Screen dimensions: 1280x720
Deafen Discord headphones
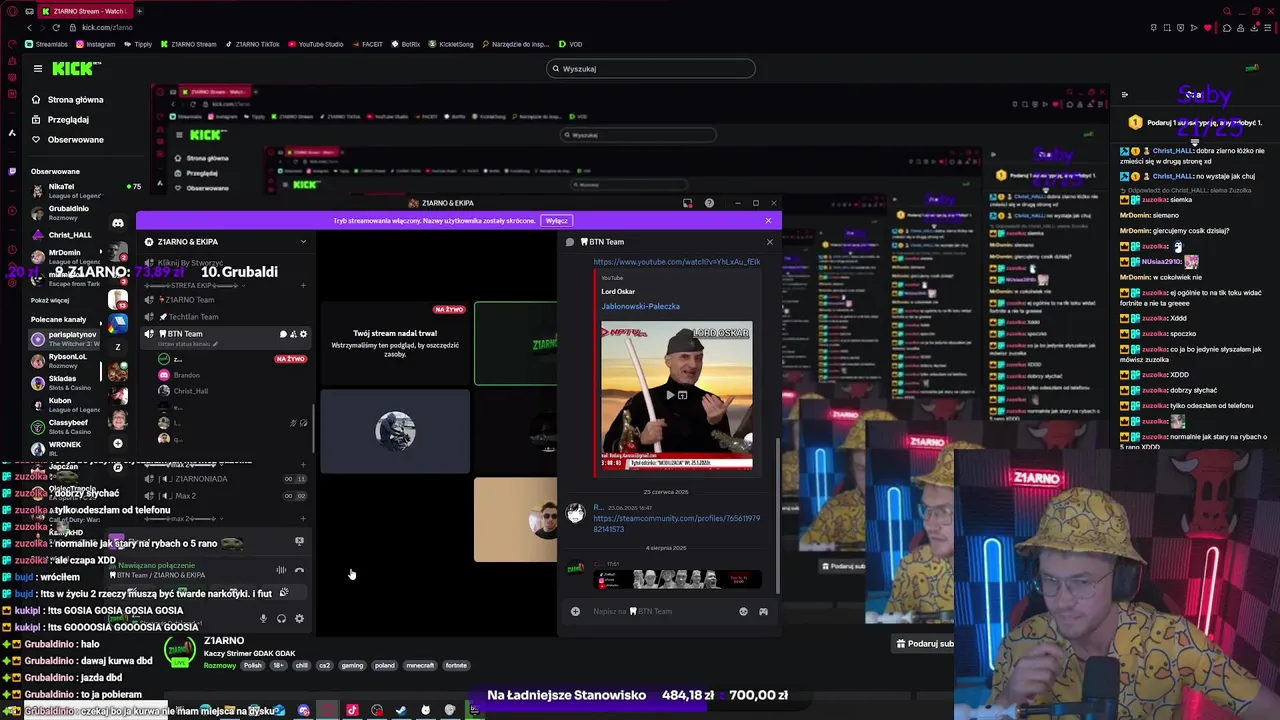[281, 619]
